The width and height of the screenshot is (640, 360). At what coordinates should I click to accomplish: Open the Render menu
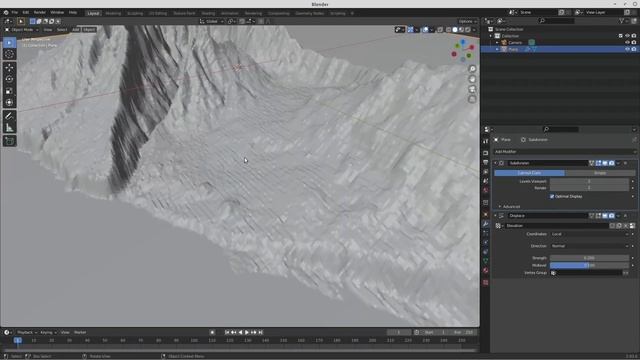[40, 13]
